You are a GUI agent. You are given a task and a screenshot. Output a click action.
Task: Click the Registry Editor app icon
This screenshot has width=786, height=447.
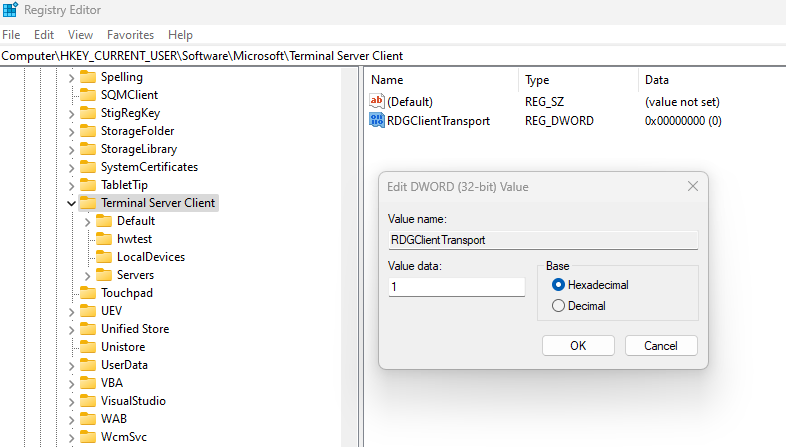[10, 10]
